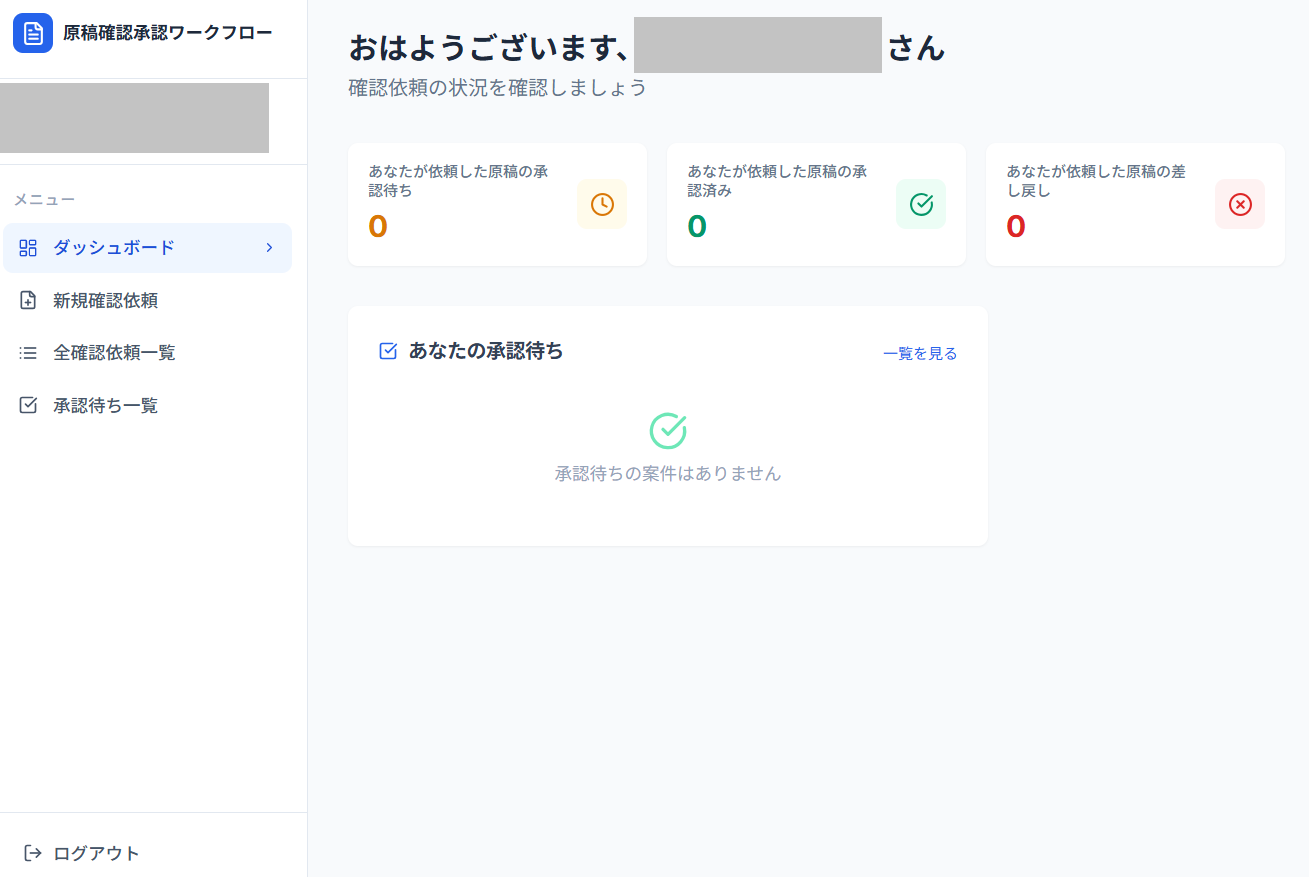Click the 新規確認依頼 file-plus icon
The width and height of the screenshot is (1309, 877).
pos(28,300)
